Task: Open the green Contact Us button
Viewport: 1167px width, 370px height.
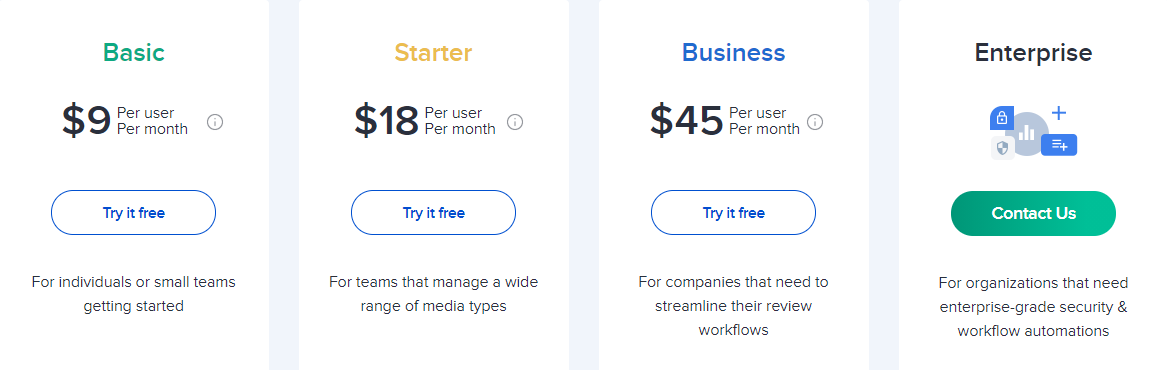Action: (1033, 214)
